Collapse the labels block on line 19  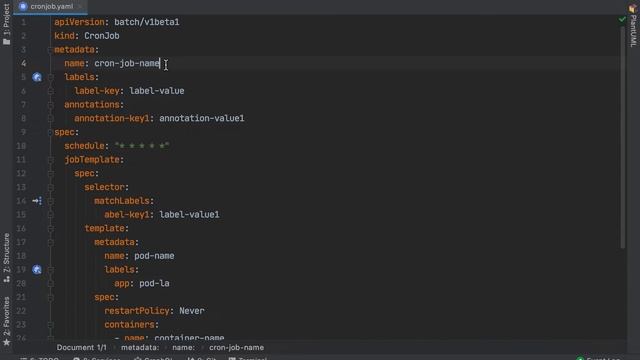pos(50,270)
